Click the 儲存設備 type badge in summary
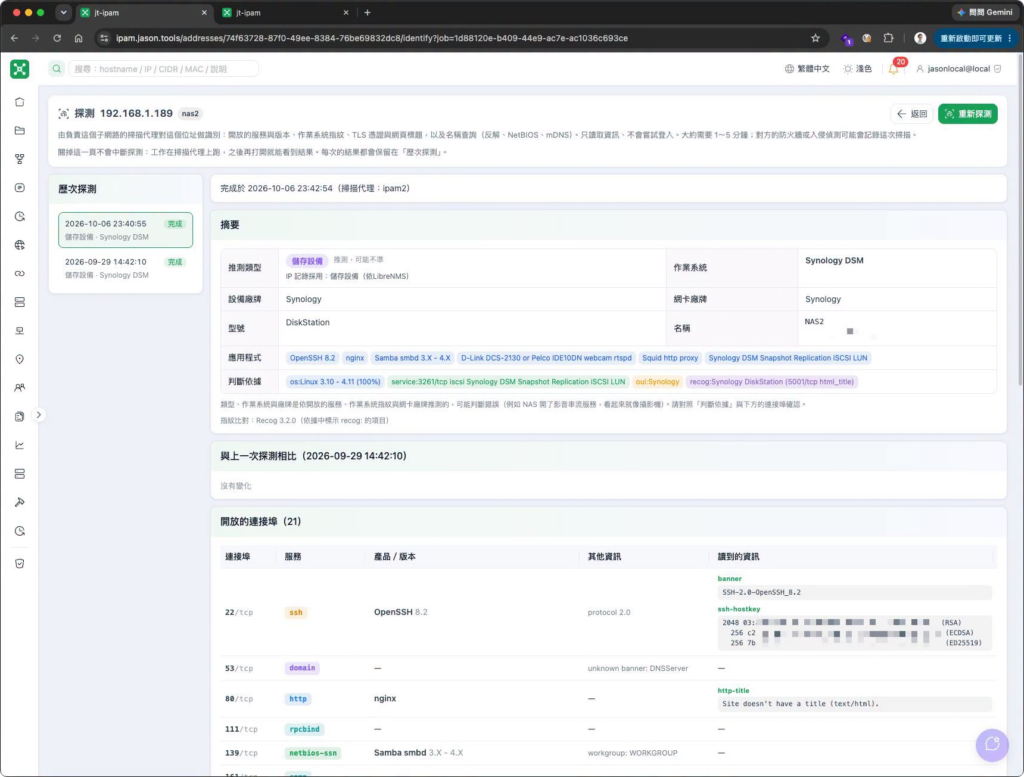The height and width of the screenshot is (777, 1024). pyautogui.click(x=307, y=261)
